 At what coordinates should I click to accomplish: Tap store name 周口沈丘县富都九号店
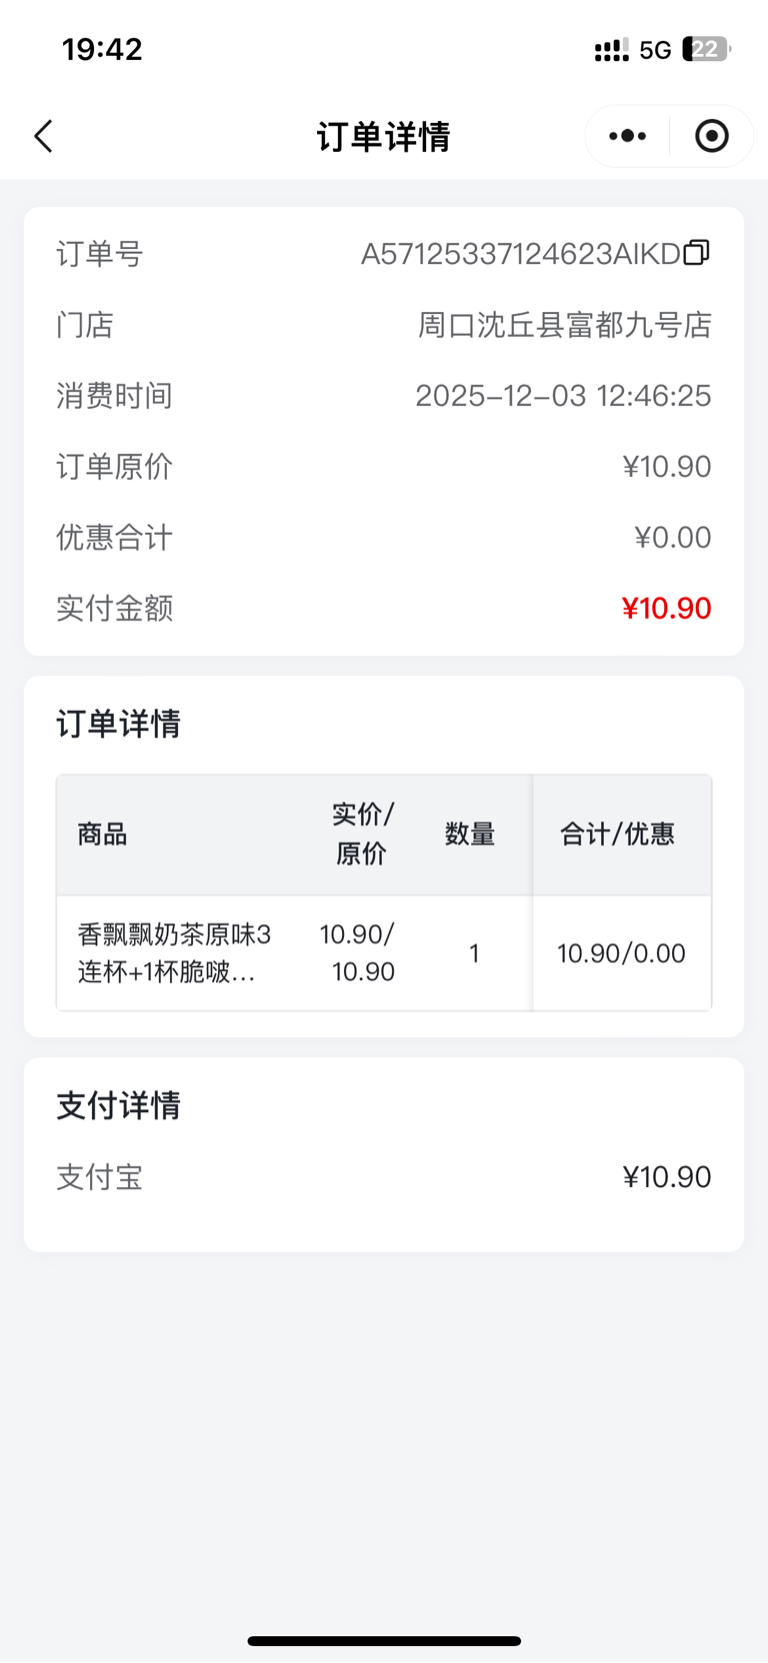tap(564, 325)
